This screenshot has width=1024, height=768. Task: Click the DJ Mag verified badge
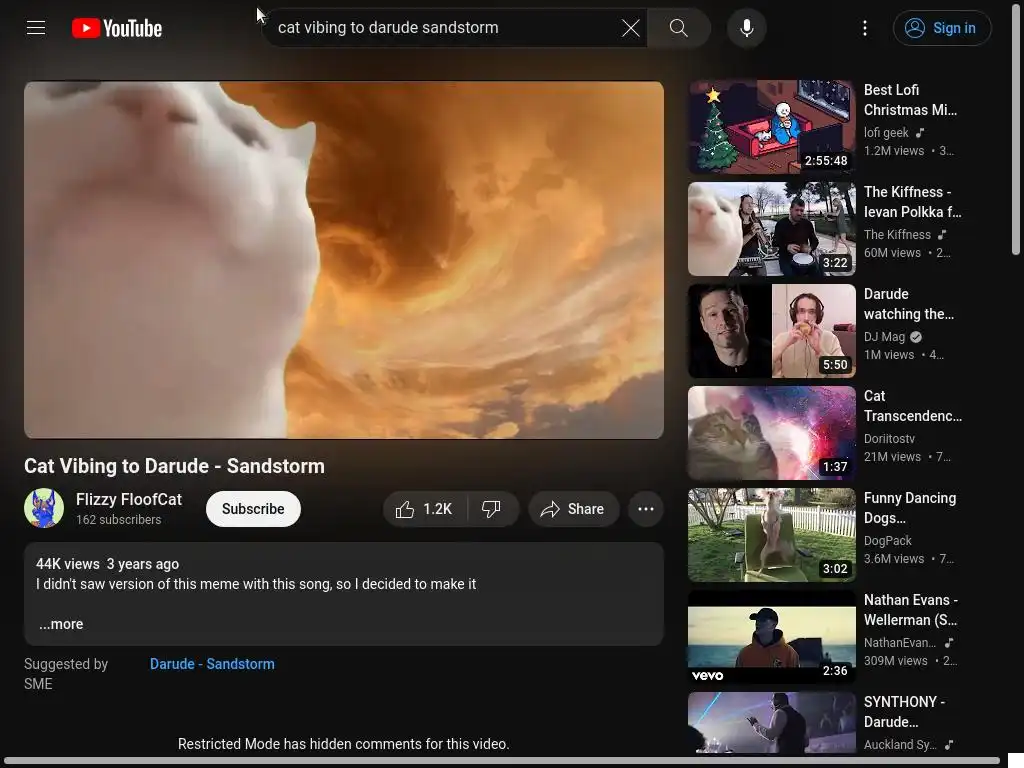coord(916,337)
